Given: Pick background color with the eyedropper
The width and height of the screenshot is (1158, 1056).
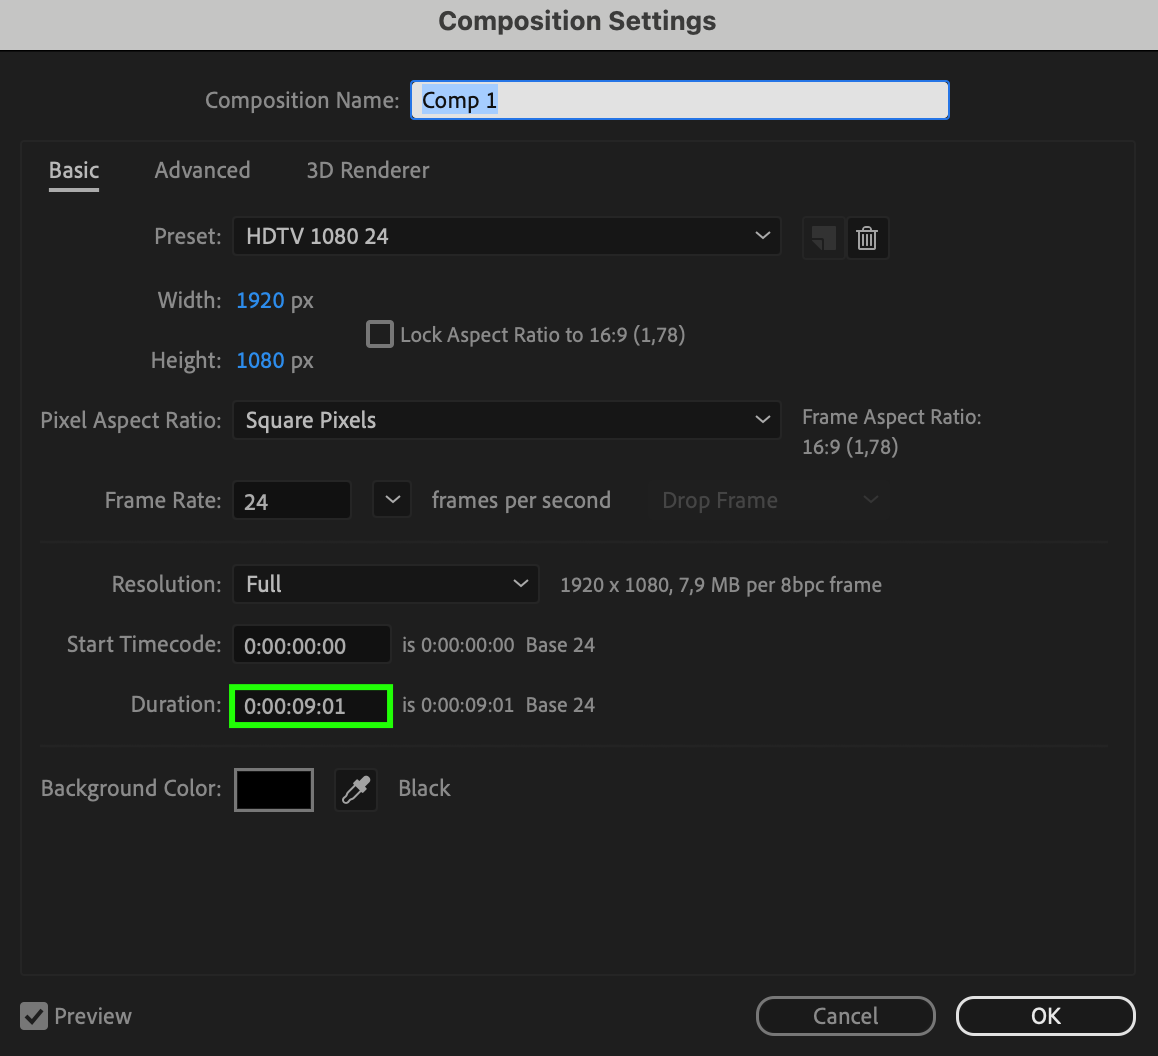Looking at the screenshot, I should tap(356, 790).
